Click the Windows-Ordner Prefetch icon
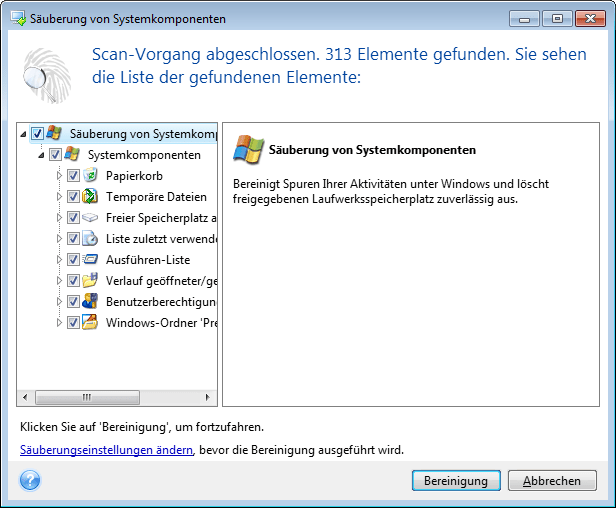Image resolution: width=616 pixels, height=508 pixels. tap(90, 323)
